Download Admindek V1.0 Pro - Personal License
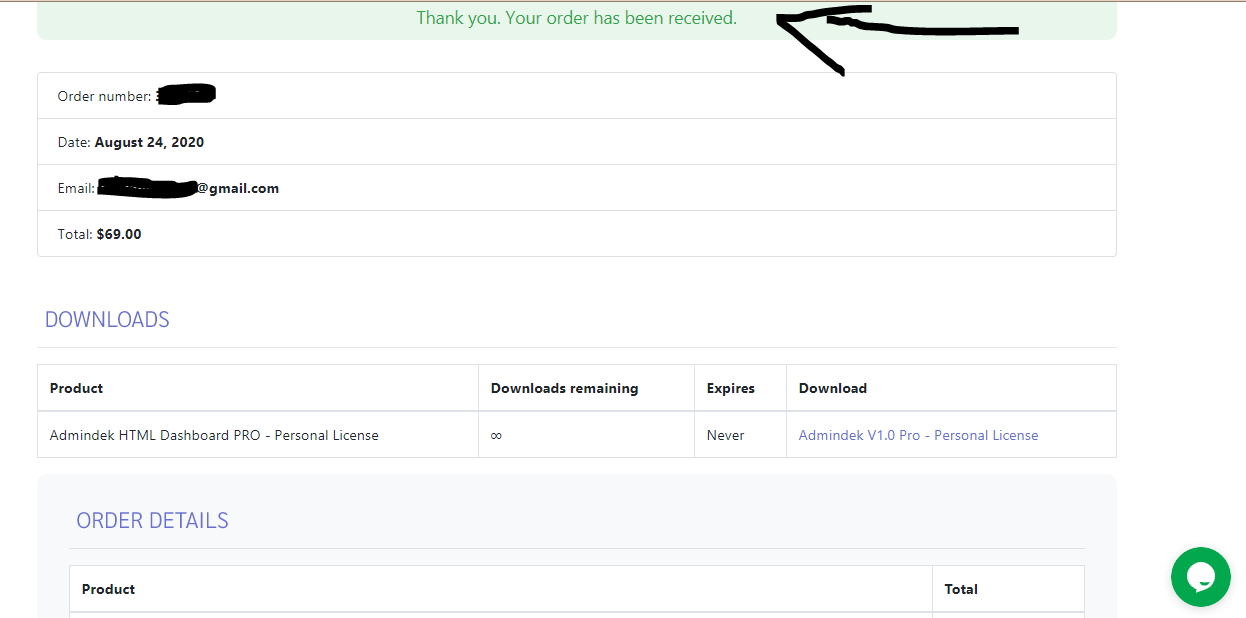The height and width of the screenshot is (618, 1246). click(918, 435)
